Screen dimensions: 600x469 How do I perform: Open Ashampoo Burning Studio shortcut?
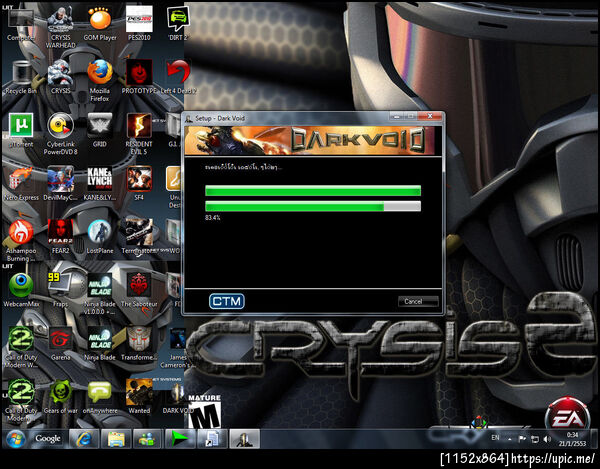(21, 241)
